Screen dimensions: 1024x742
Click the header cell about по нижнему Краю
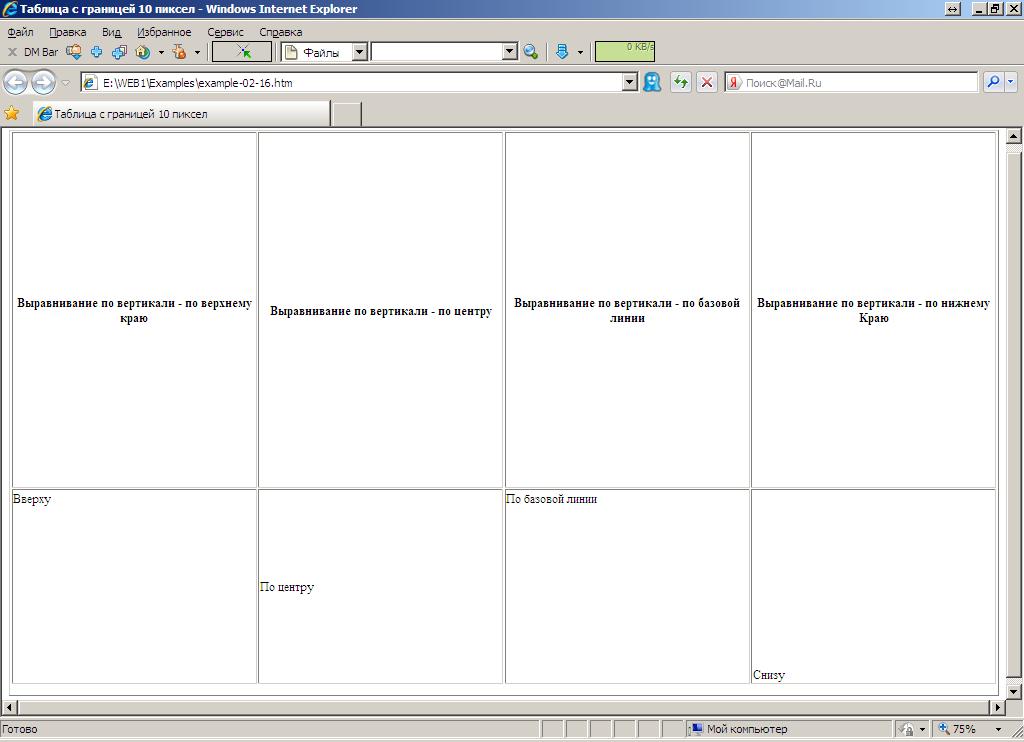874,310
